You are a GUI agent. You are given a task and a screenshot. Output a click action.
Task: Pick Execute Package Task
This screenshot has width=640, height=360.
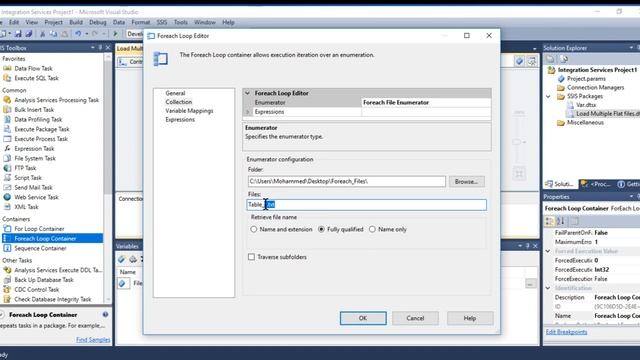pos(42,129)
